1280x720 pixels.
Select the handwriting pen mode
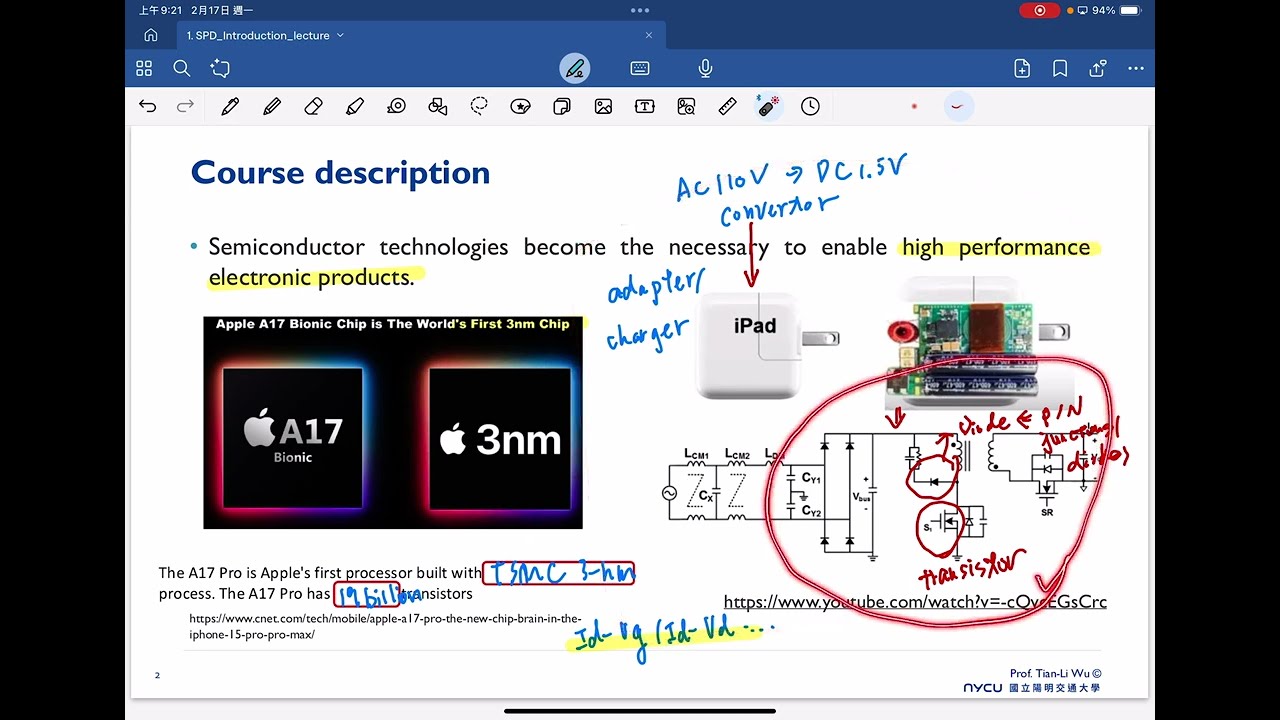coord(574,68)
